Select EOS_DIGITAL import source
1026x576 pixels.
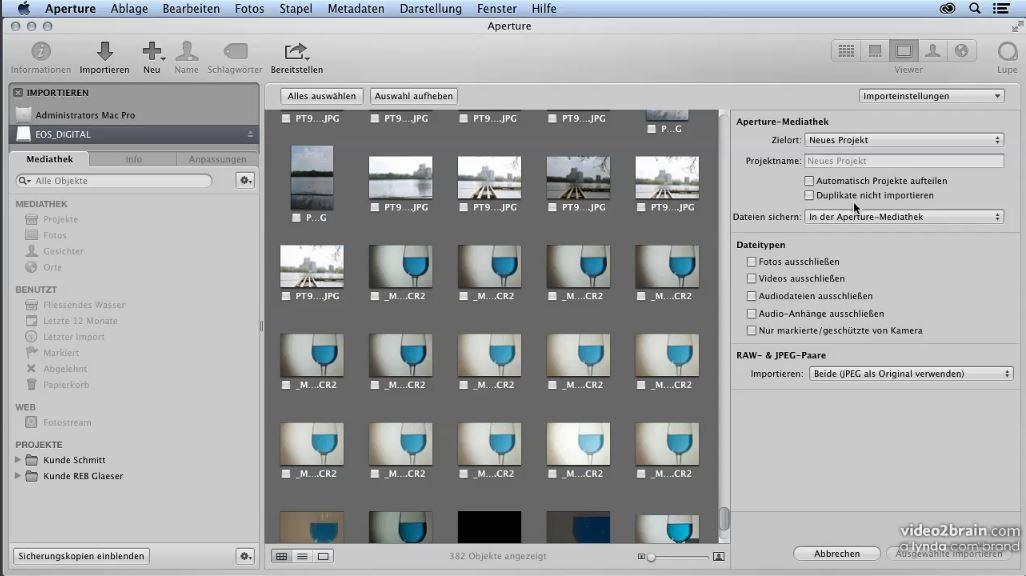tap(134, 134)
